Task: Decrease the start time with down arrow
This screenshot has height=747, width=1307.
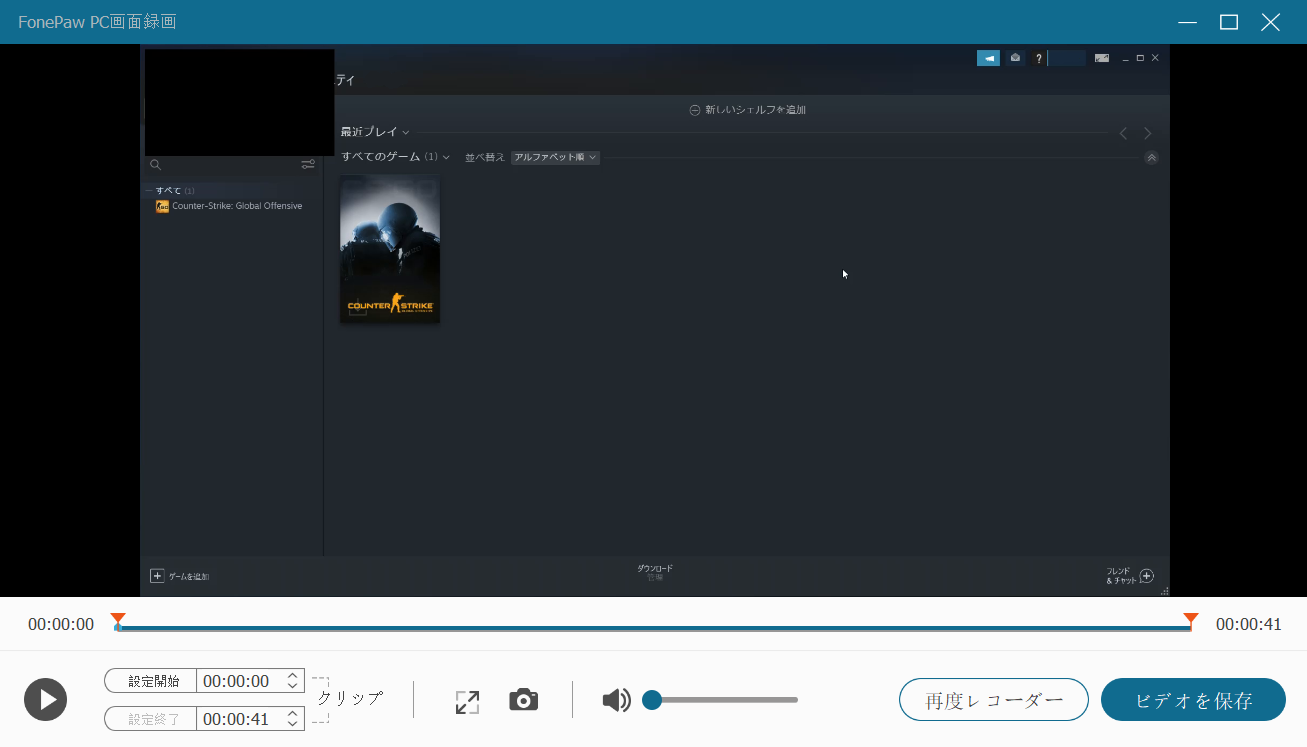Action: 293,687
